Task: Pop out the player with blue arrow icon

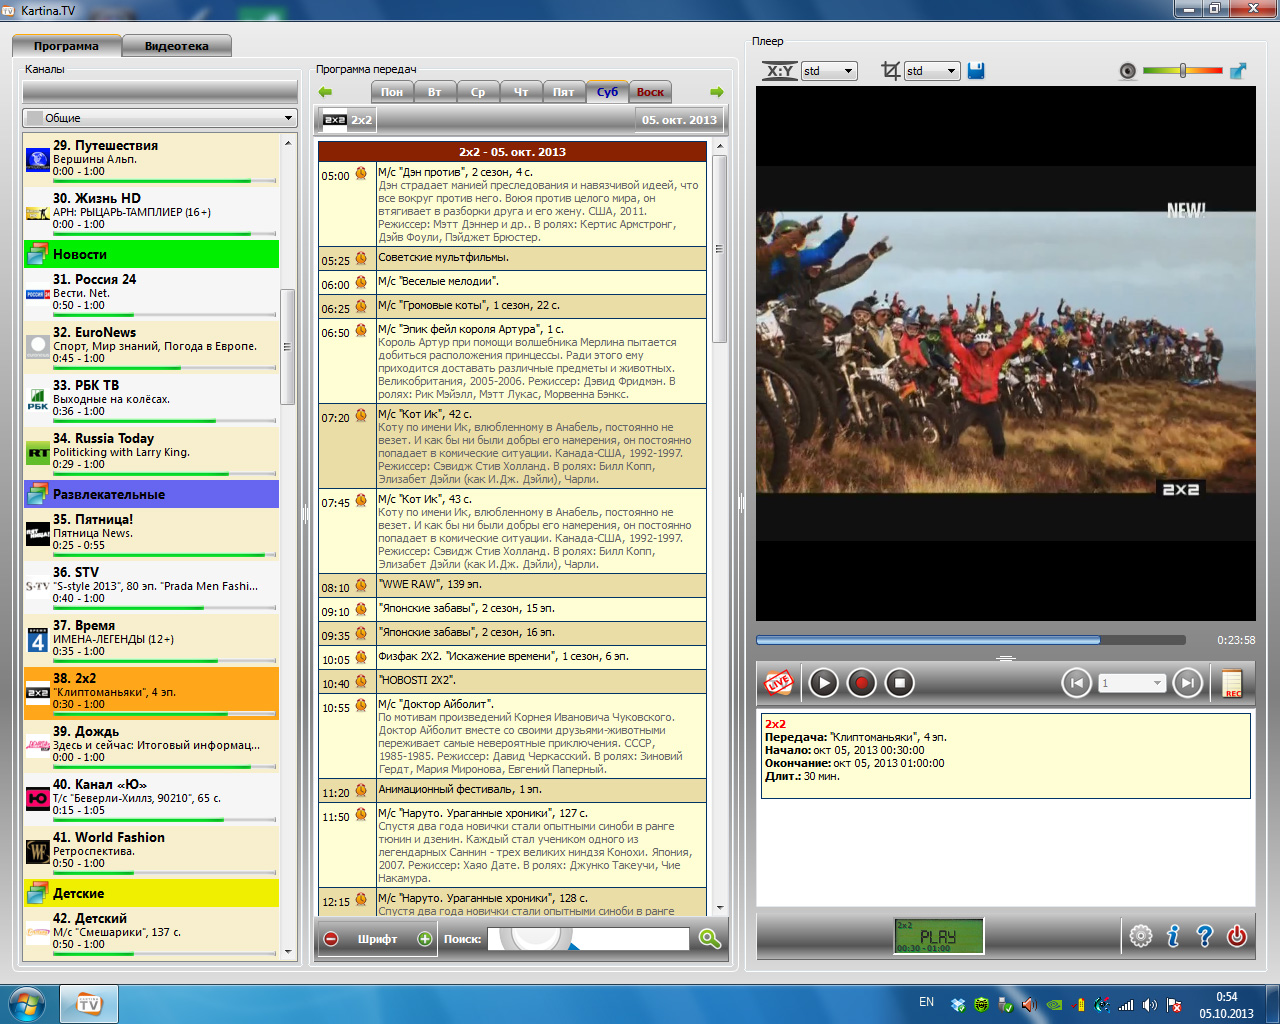Action: pos(1238,71)
